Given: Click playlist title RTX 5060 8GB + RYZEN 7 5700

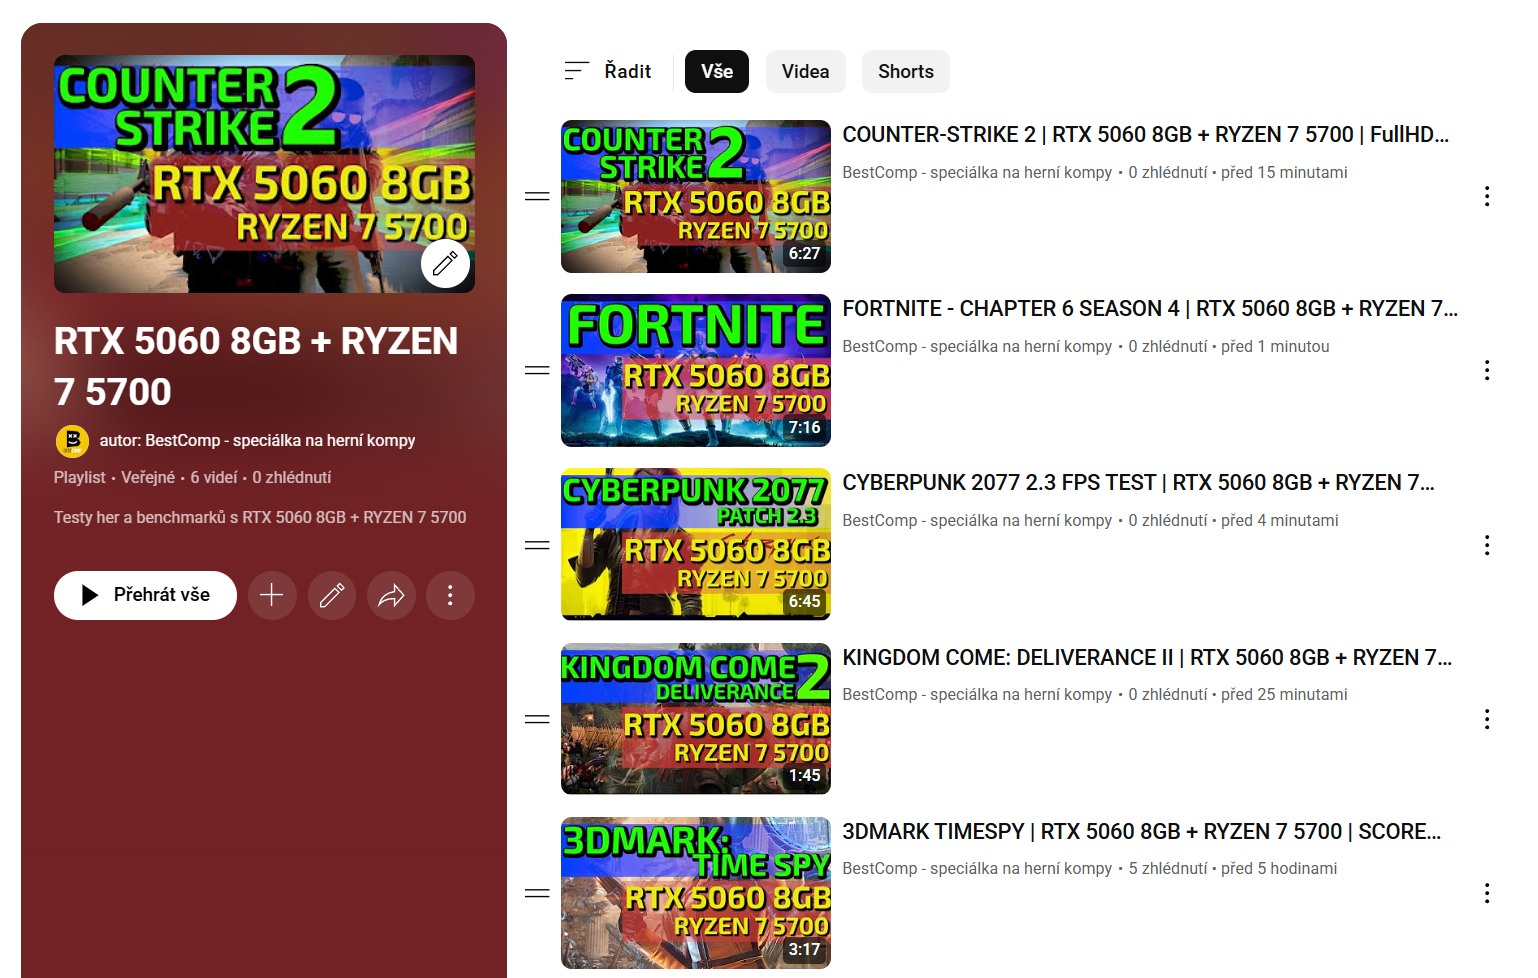Looking at the screenshot, I should click(256, 366).
